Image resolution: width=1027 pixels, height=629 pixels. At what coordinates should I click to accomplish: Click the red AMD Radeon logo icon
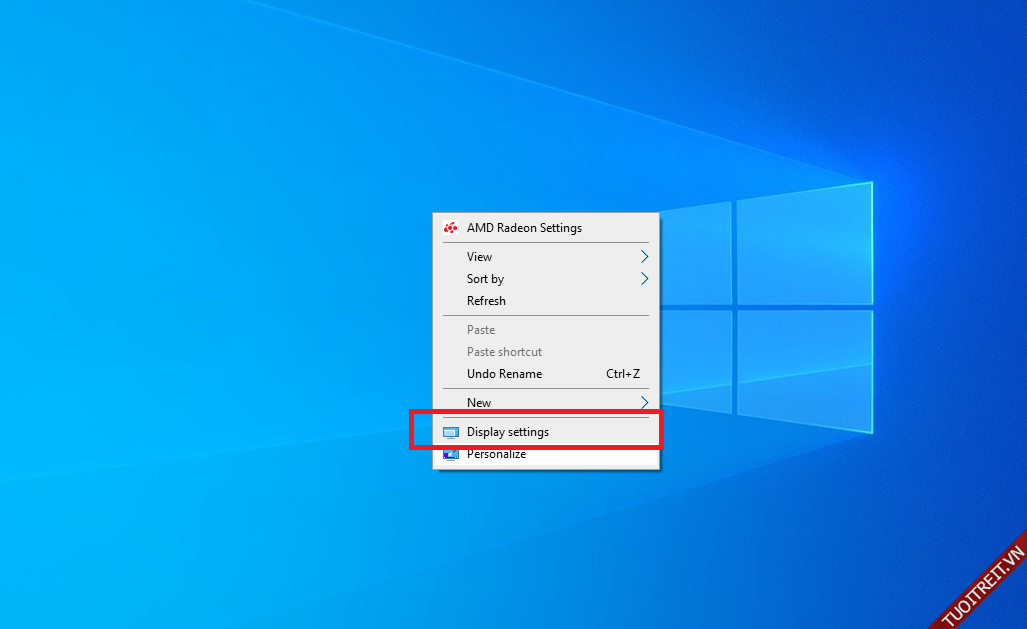451,228
